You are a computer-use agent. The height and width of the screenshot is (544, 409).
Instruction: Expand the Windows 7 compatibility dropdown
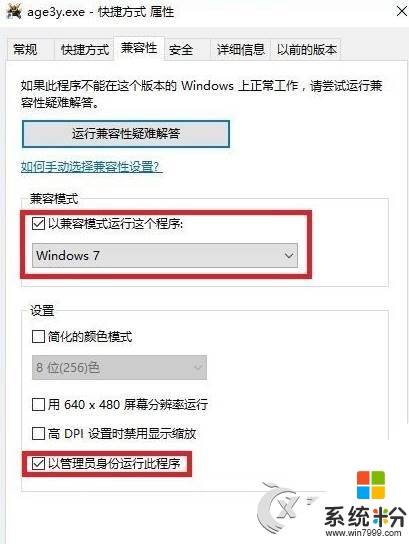coord(165,256)
